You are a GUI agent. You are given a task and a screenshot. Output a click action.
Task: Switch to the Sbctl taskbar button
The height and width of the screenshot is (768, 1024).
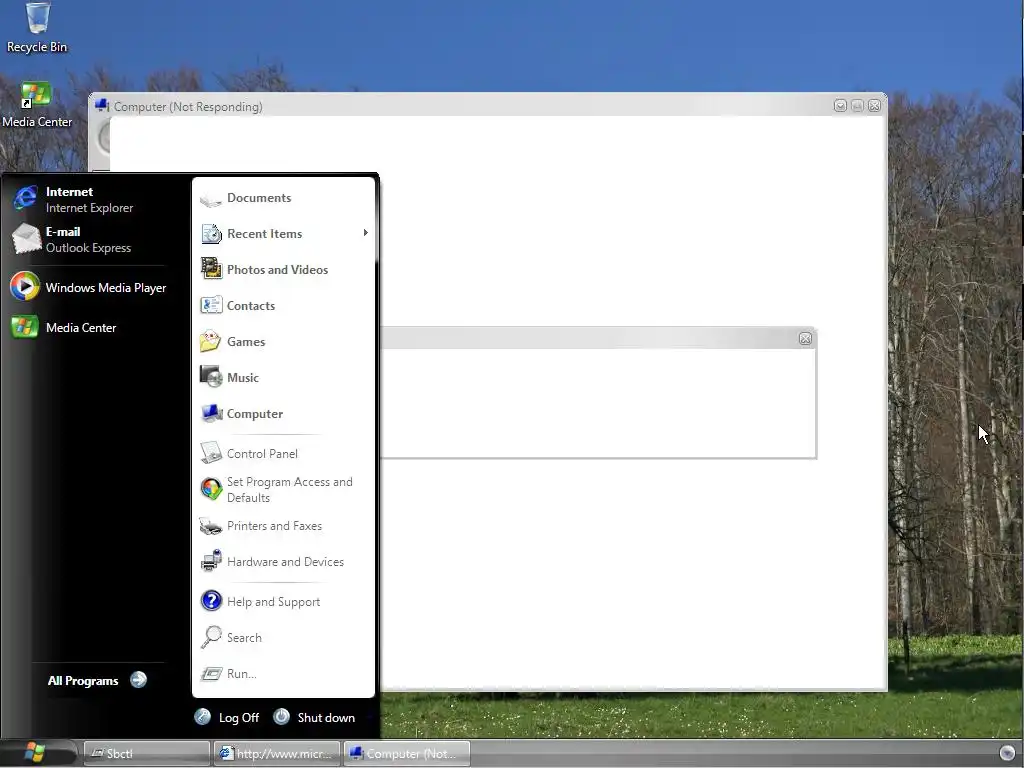(147, 753)
